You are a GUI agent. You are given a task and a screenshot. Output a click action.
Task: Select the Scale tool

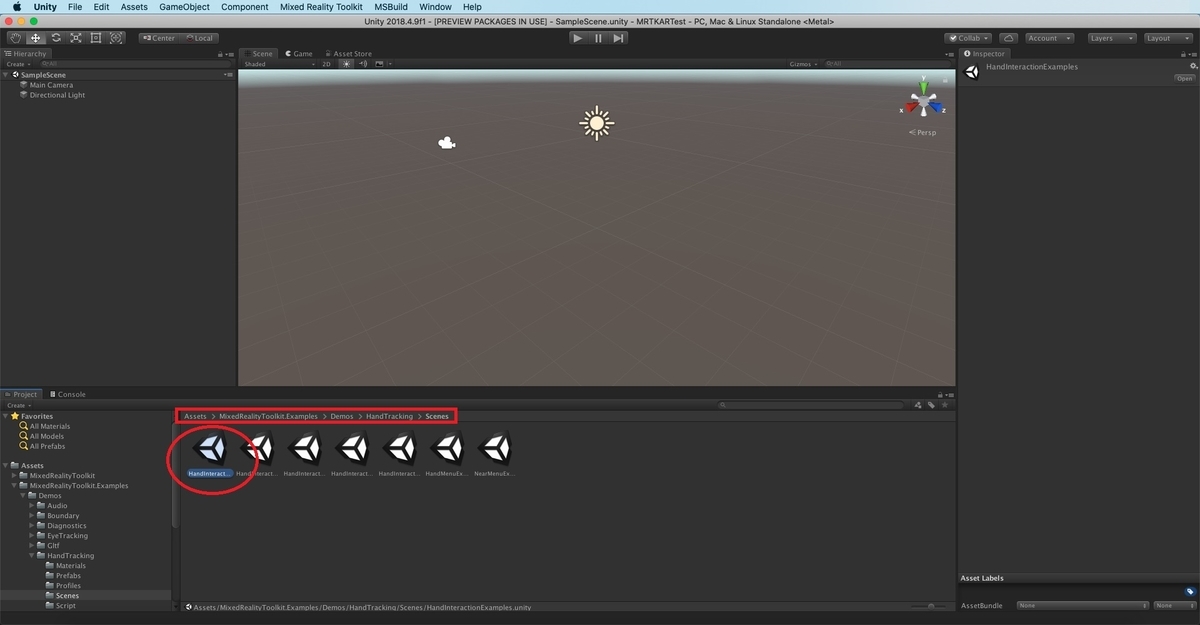[x=75, y=38]
